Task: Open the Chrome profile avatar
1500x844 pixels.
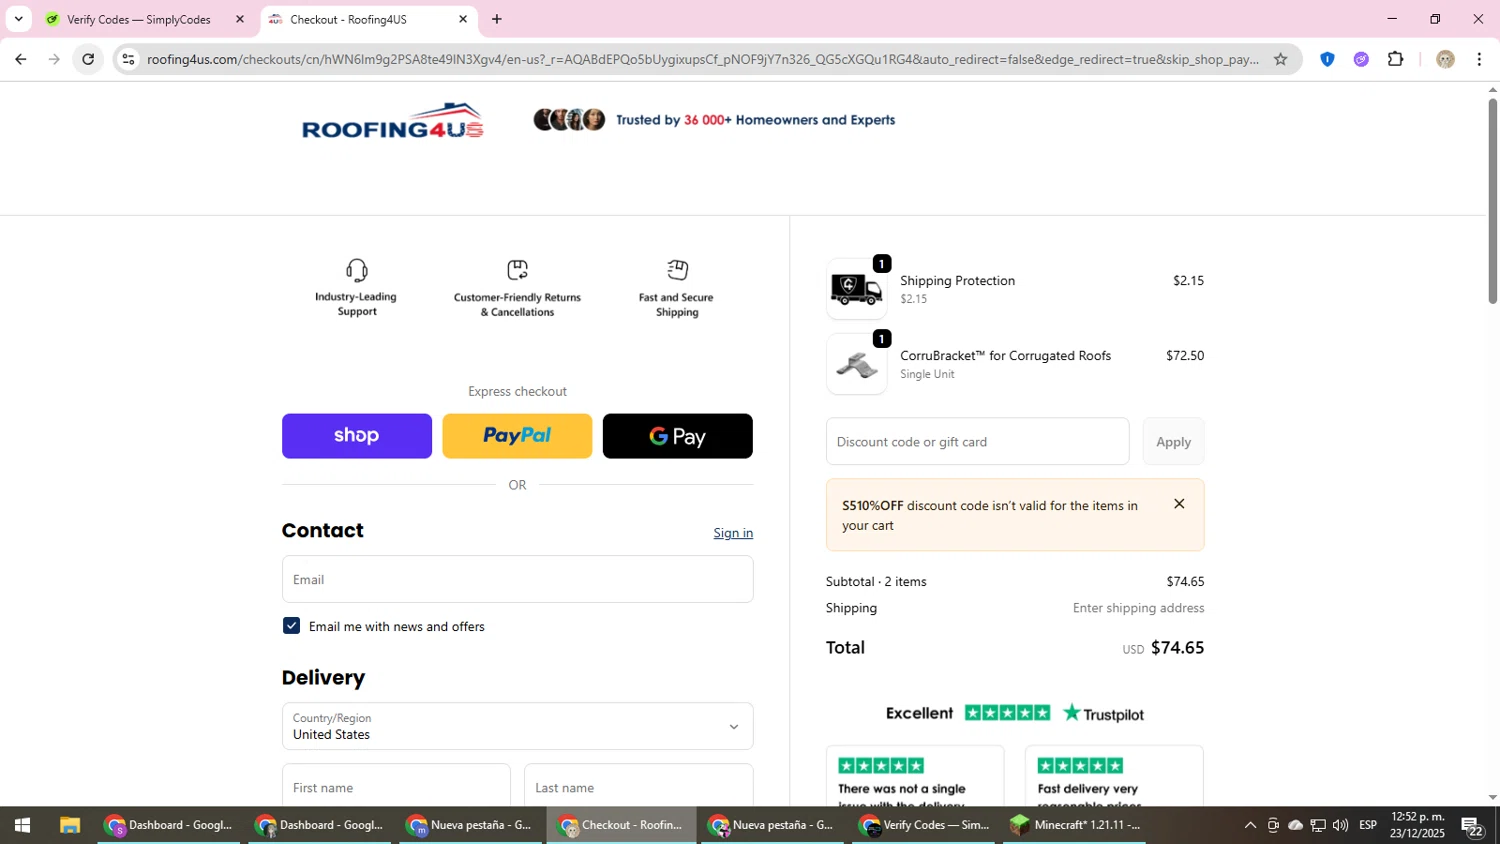Action: click(x=1445, y=59)
